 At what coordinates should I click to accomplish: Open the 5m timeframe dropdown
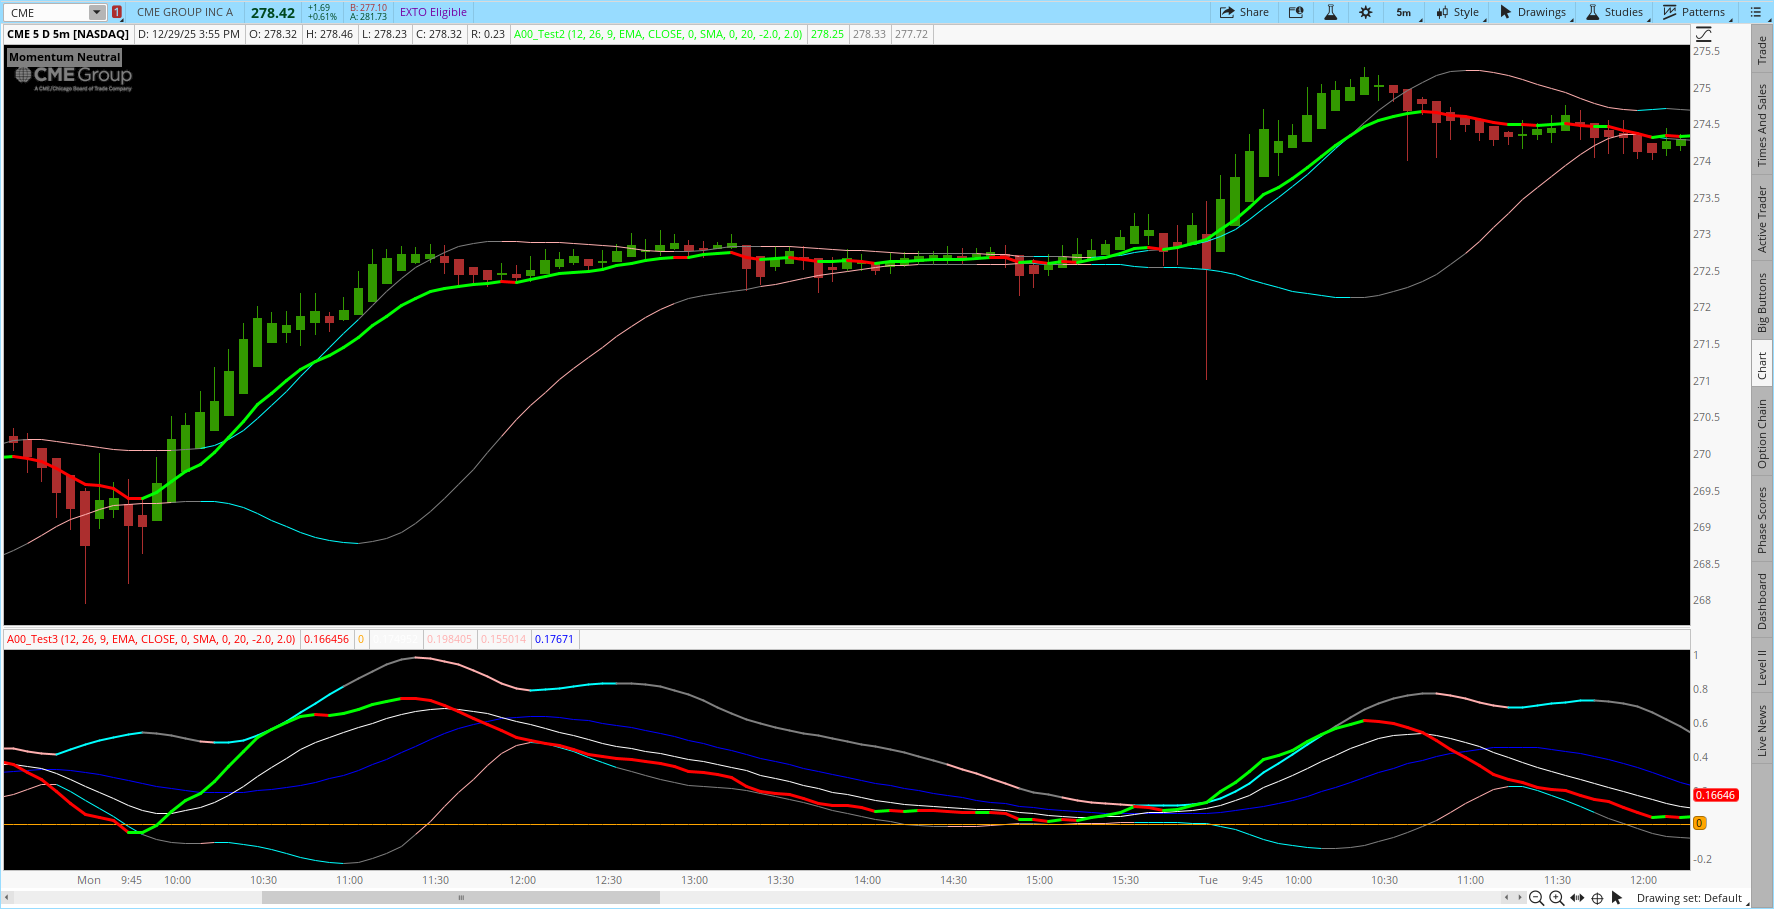click(x=1404, y=12)
